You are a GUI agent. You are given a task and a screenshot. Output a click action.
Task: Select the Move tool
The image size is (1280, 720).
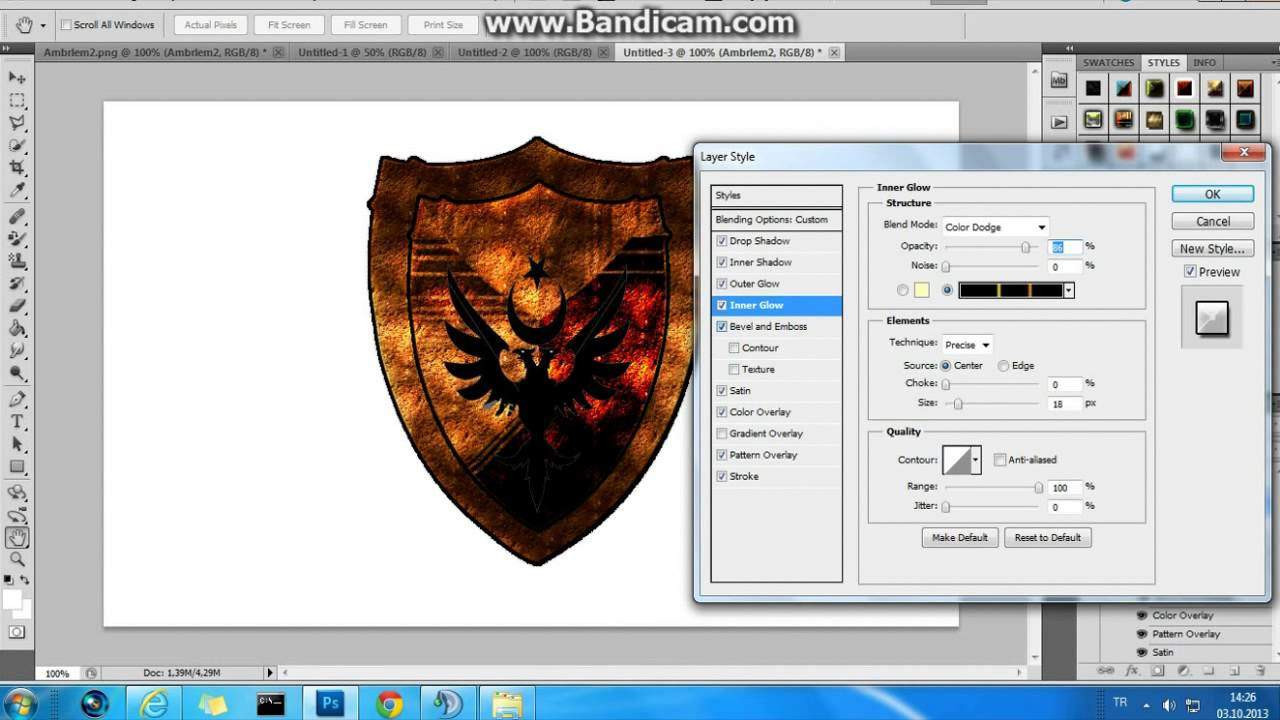(x=17, y=77)
